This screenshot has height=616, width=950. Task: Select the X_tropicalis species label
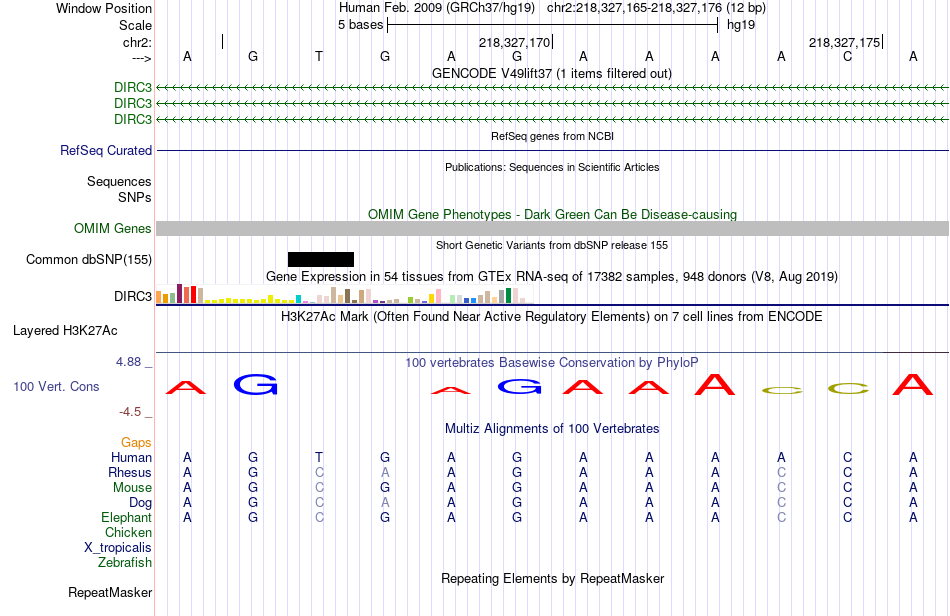(118, 548)
